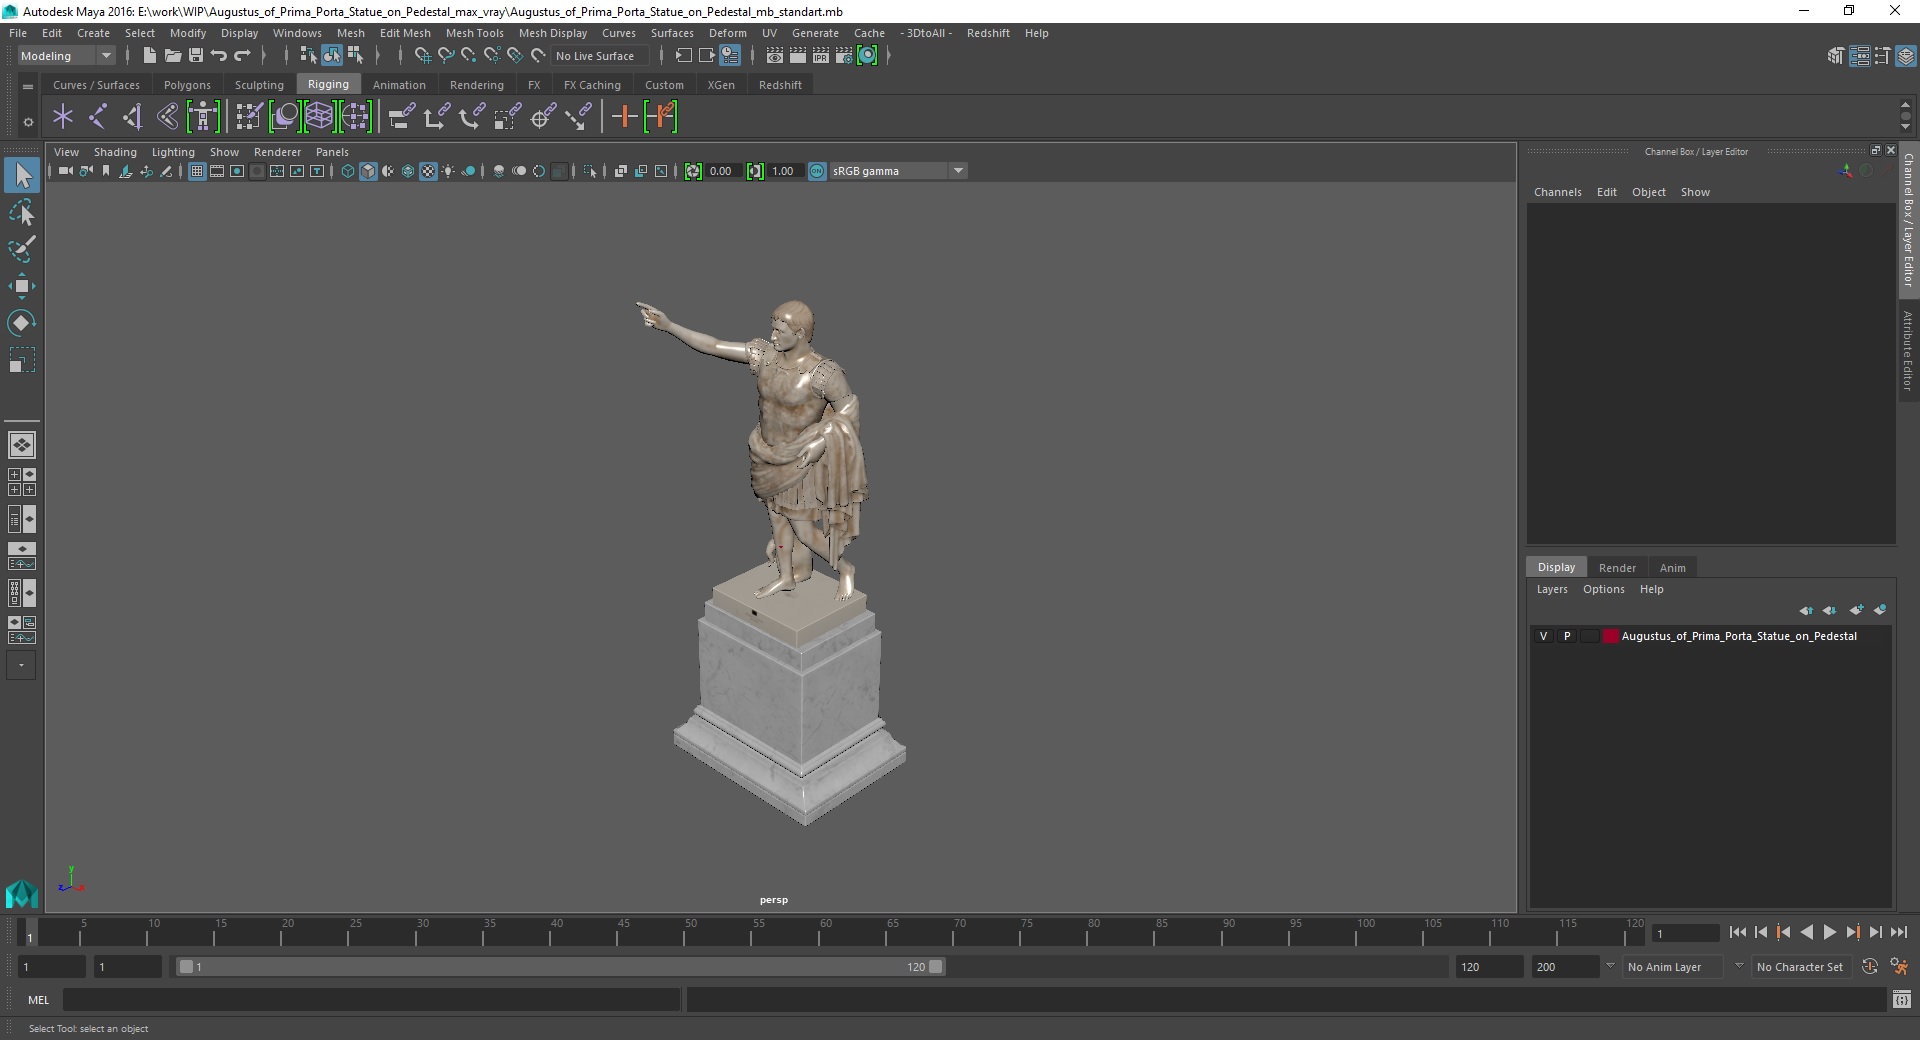Open the layer editor Options menu
The height and width of the screenshot is (1040, 1920).
click(1603, 589)
